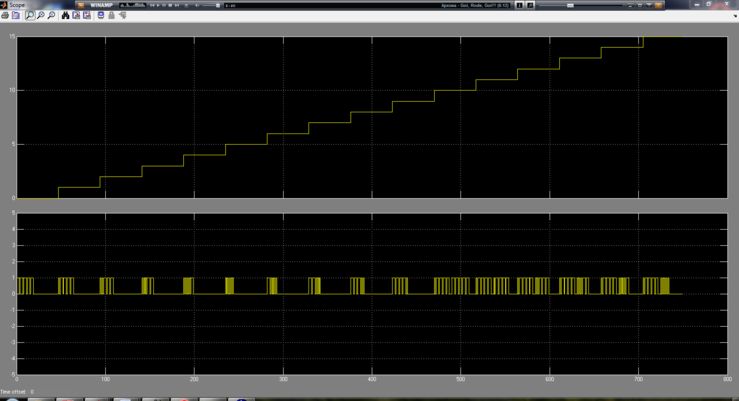
Task: Click the Winamp track title text
Action: (x=475, y=5)
